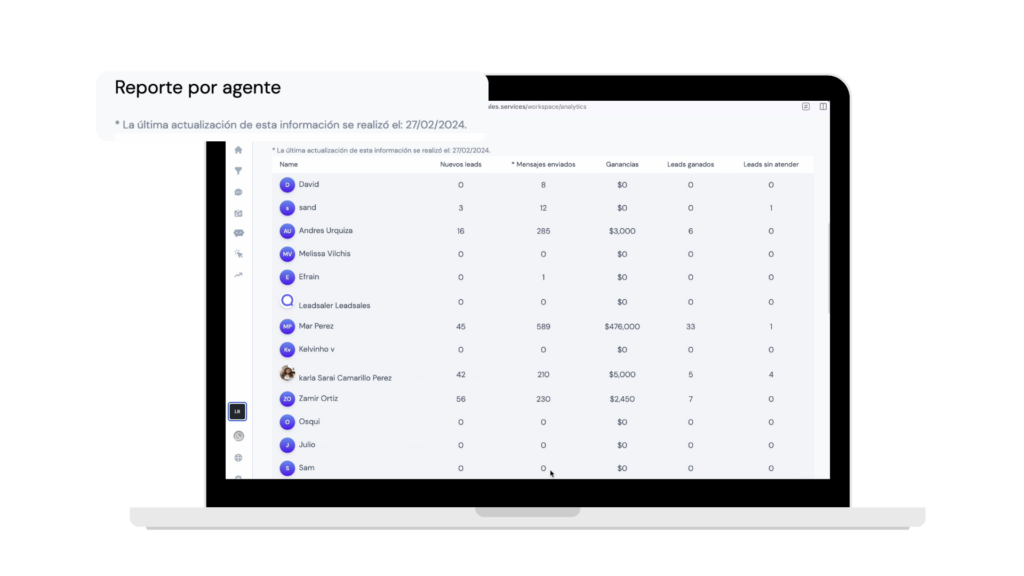Open the funnel icon in sidebar
The image size is (1024, 576).
point(238,171)
